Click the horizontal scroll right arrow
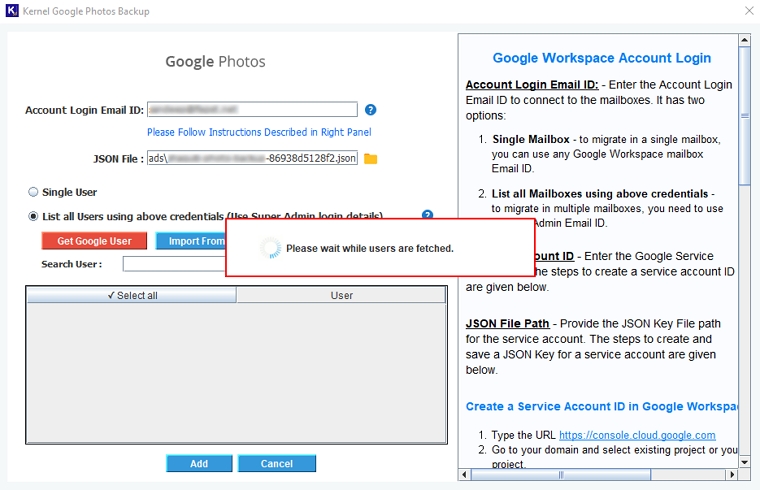The width and height of the screenshot is (760, 490). pyautogui.click(x=732, y=474)
